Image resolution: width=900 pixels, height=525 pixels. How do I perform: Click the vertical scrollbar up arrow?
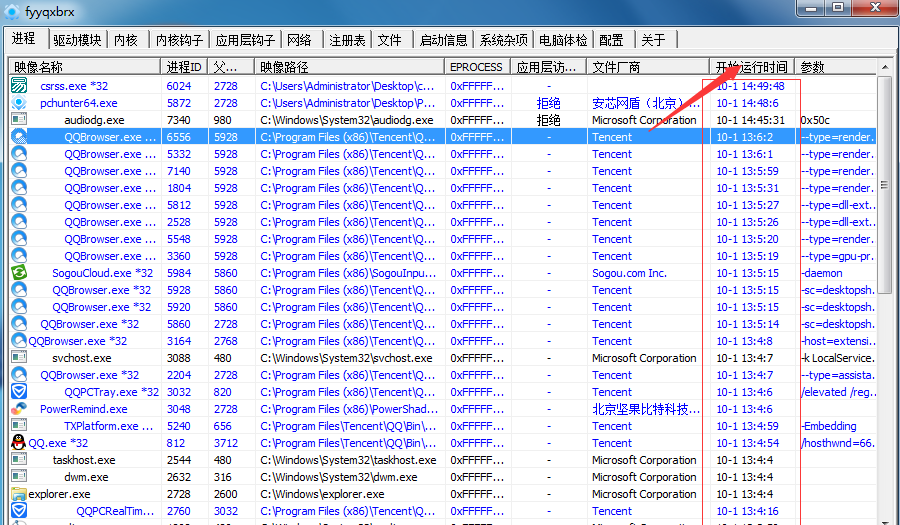[884, 67]
